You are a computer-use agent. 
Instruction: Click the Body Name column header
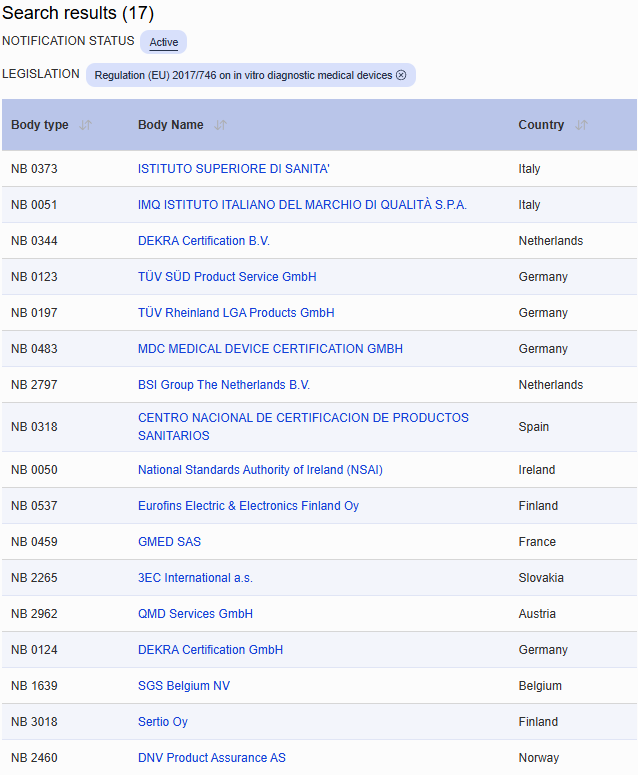[170, 125]
